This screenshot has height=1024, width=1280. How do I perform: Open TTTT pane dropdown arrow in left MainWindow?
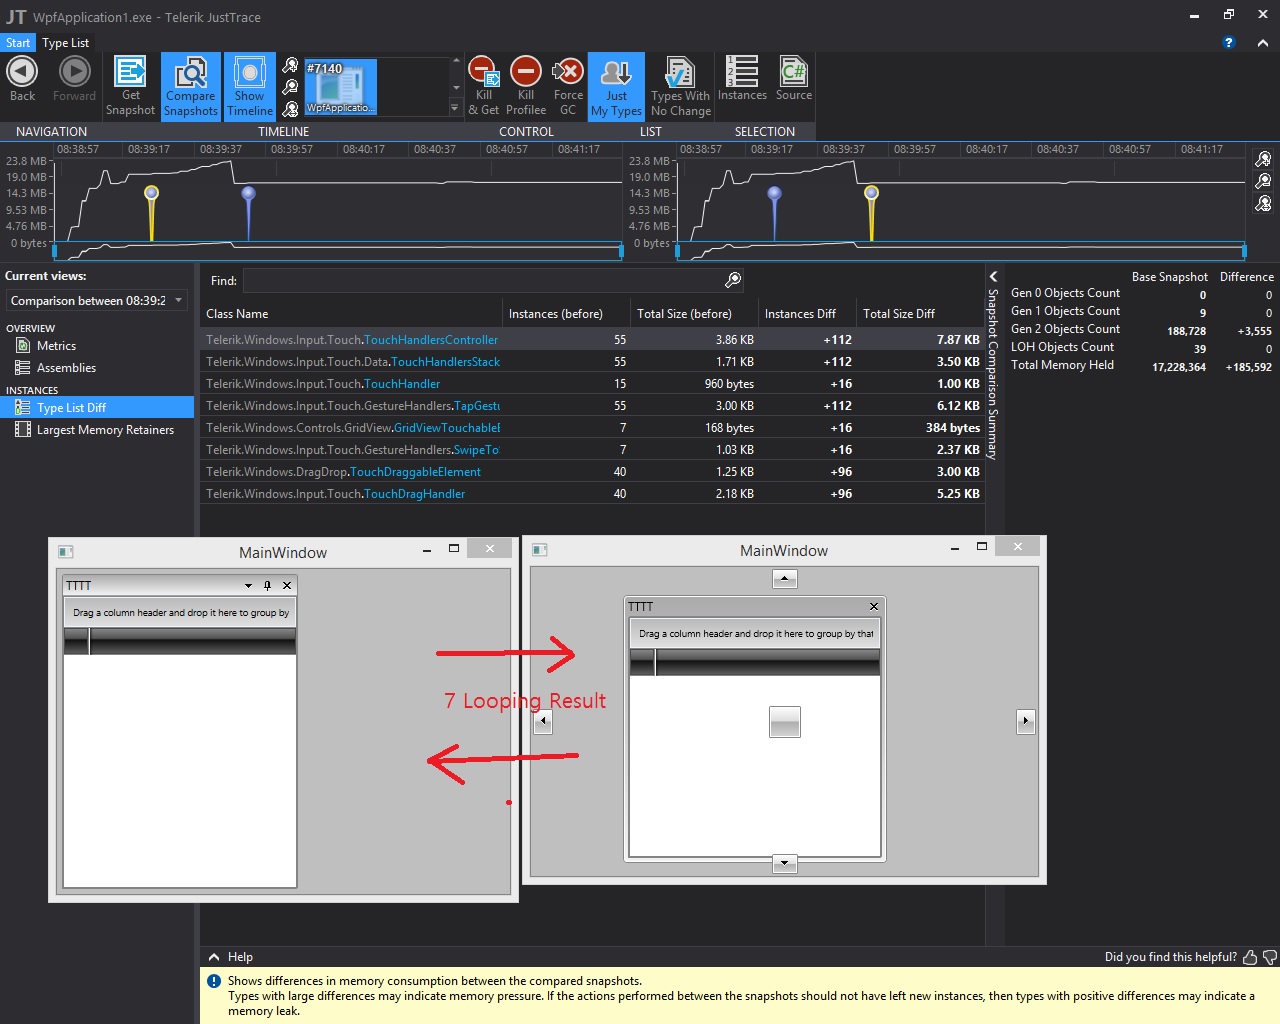coord(248,585)
